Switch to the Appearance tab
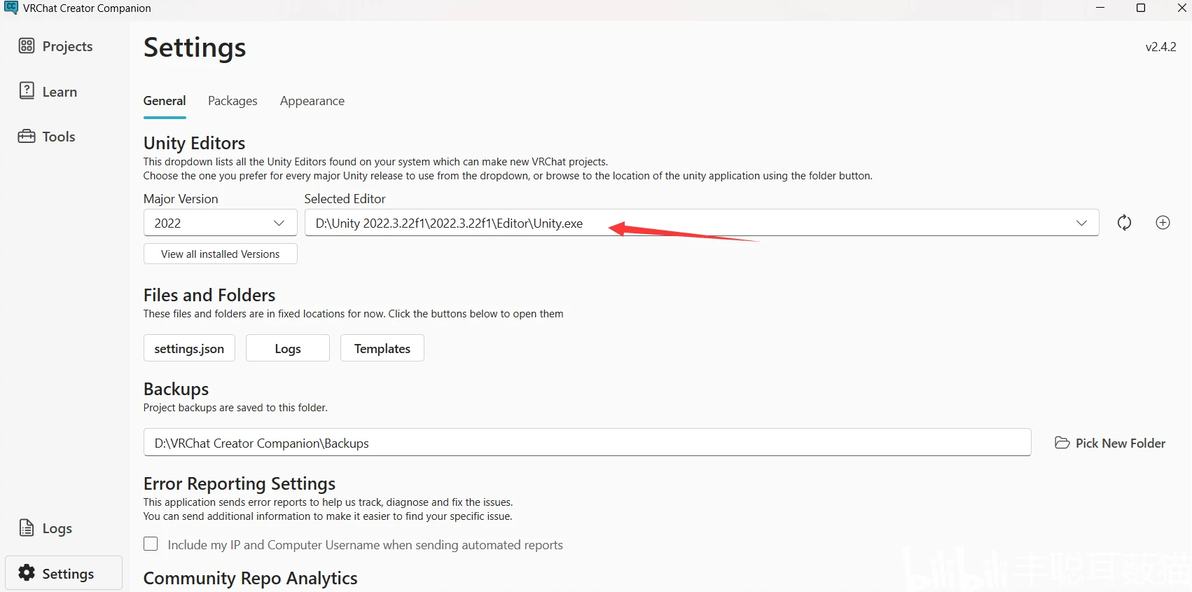This screenshot has height=592, width=1192. [312, 101]
